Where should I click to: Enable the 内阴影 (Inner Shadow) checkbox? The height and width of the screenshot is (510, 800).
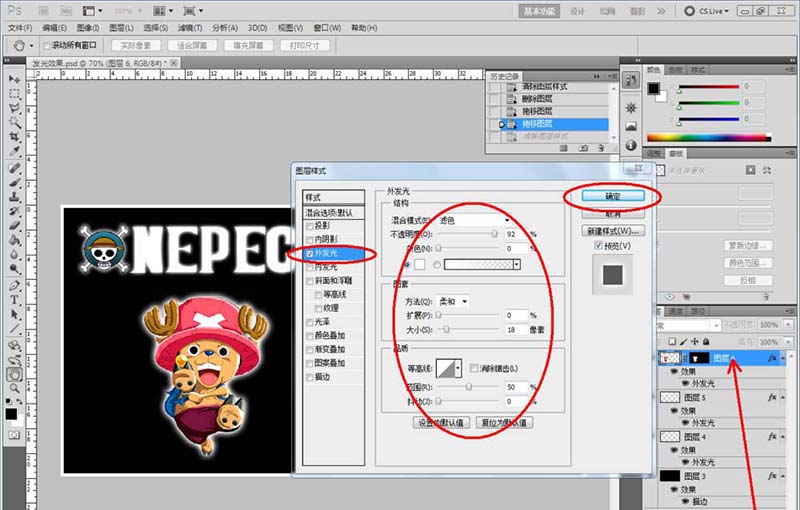310,240
